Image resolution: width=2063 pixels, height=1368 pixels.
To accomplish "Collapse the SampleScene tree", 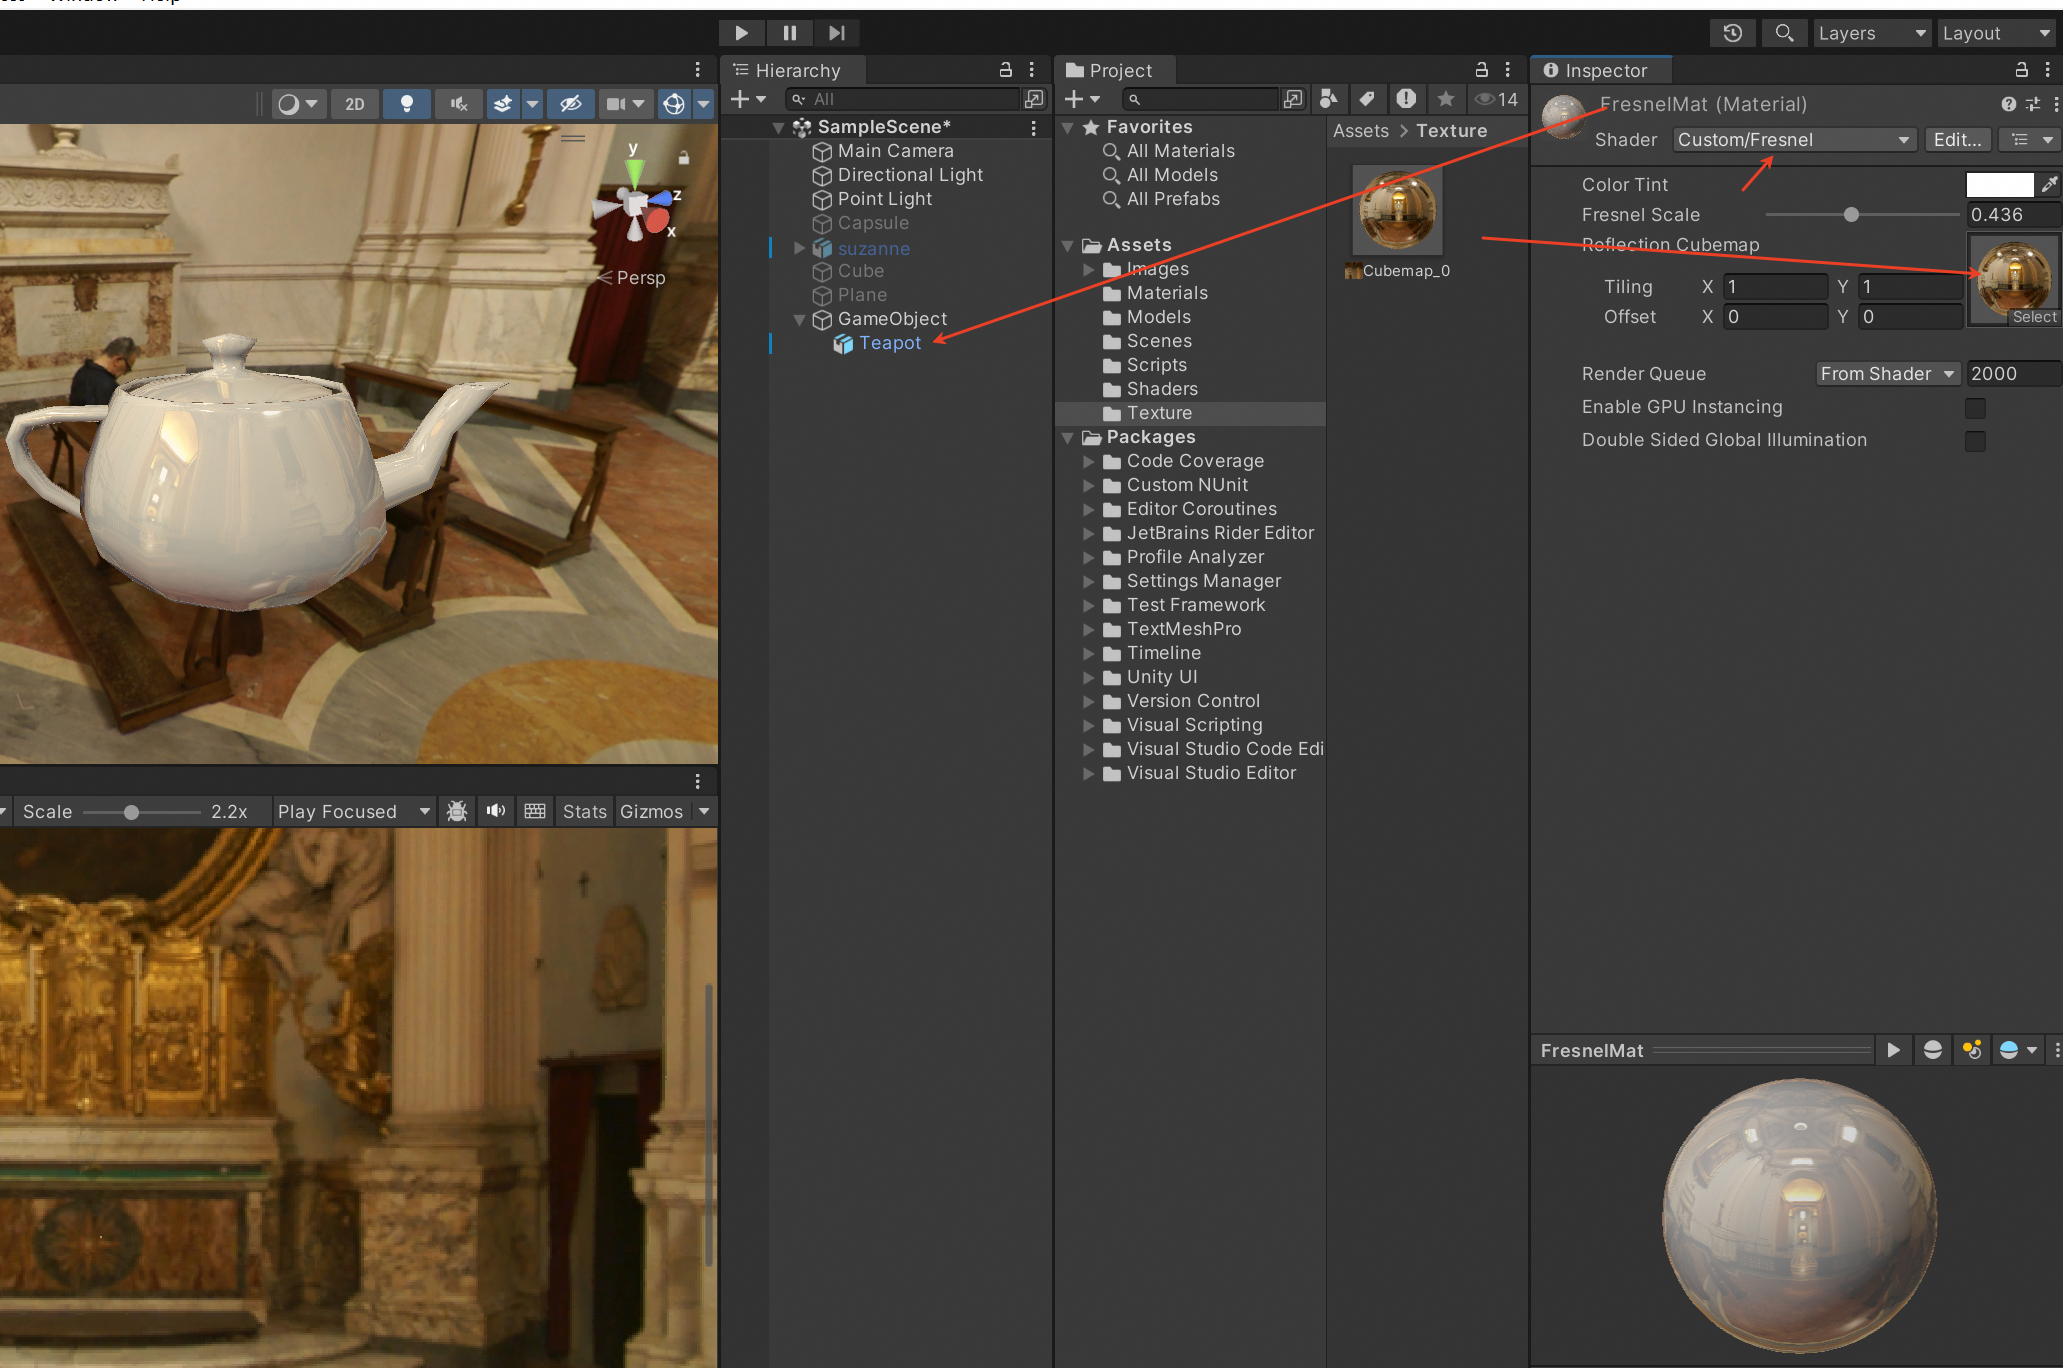I will coord(778,128).
